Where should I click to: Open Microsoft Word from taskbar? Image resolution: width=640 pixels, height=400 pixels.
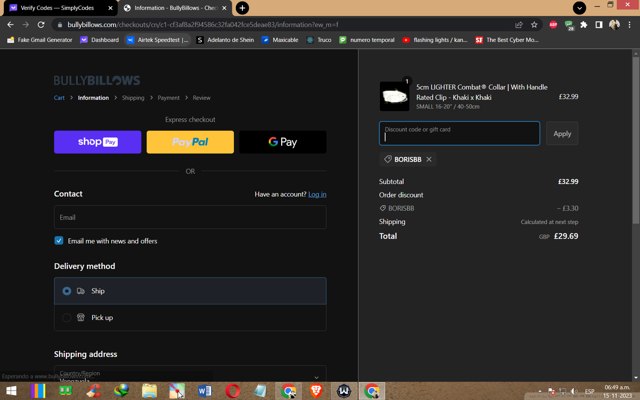[x=204, y=391]
